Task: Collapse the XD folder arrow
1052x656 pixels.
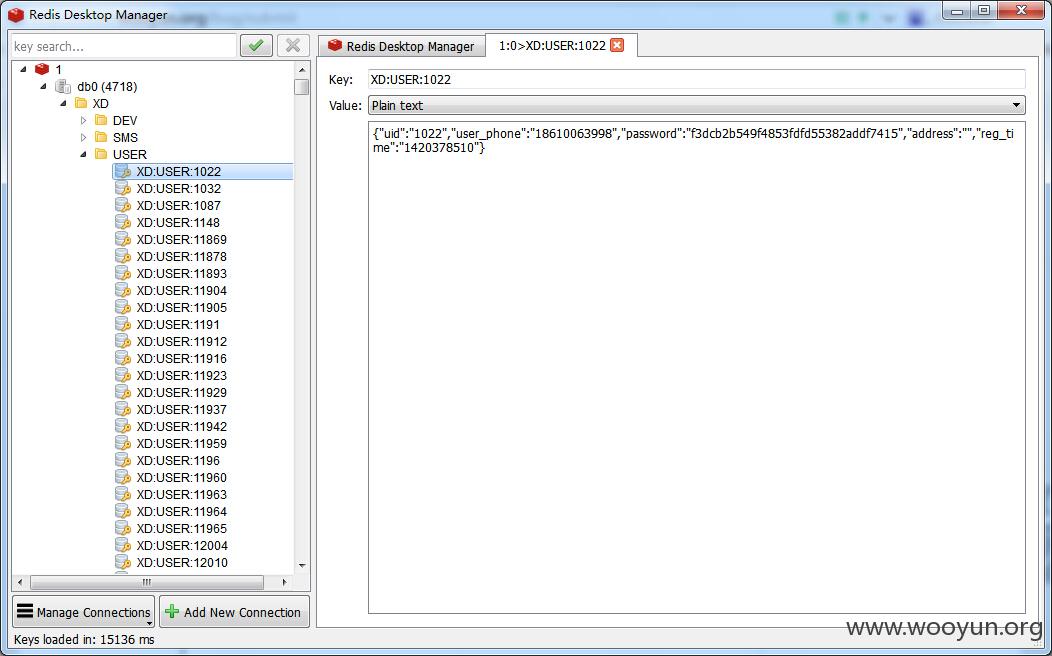Action: 64,103
